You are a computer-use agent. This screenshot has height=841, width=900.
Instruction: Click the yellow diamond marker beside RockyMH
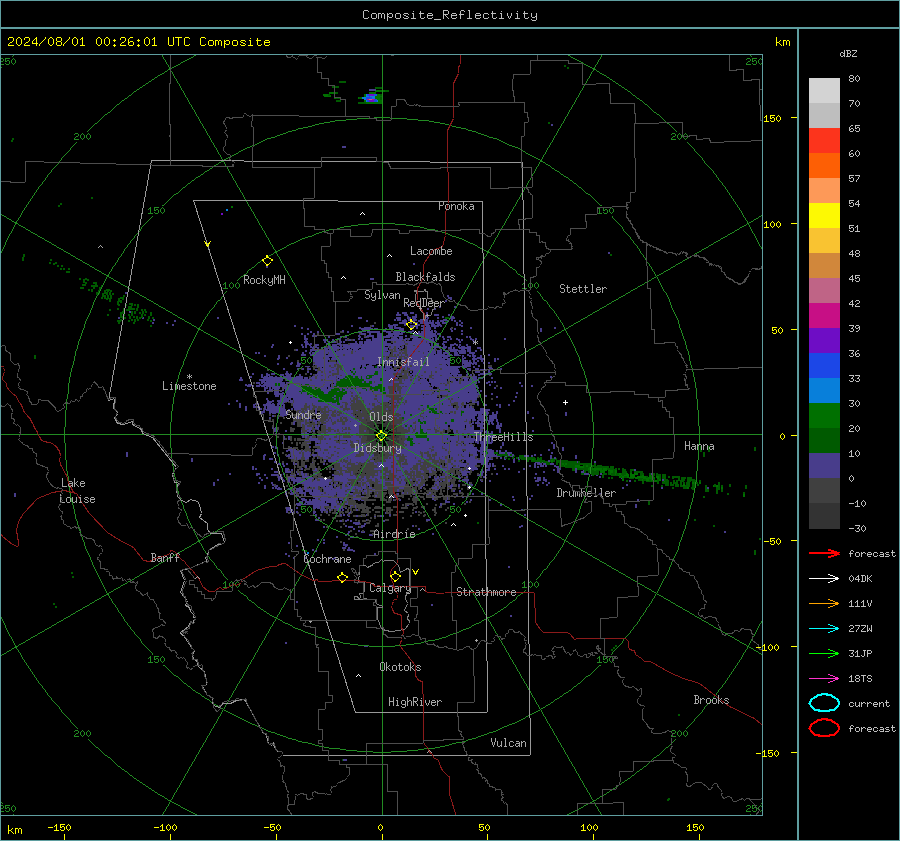click(267, 261)
